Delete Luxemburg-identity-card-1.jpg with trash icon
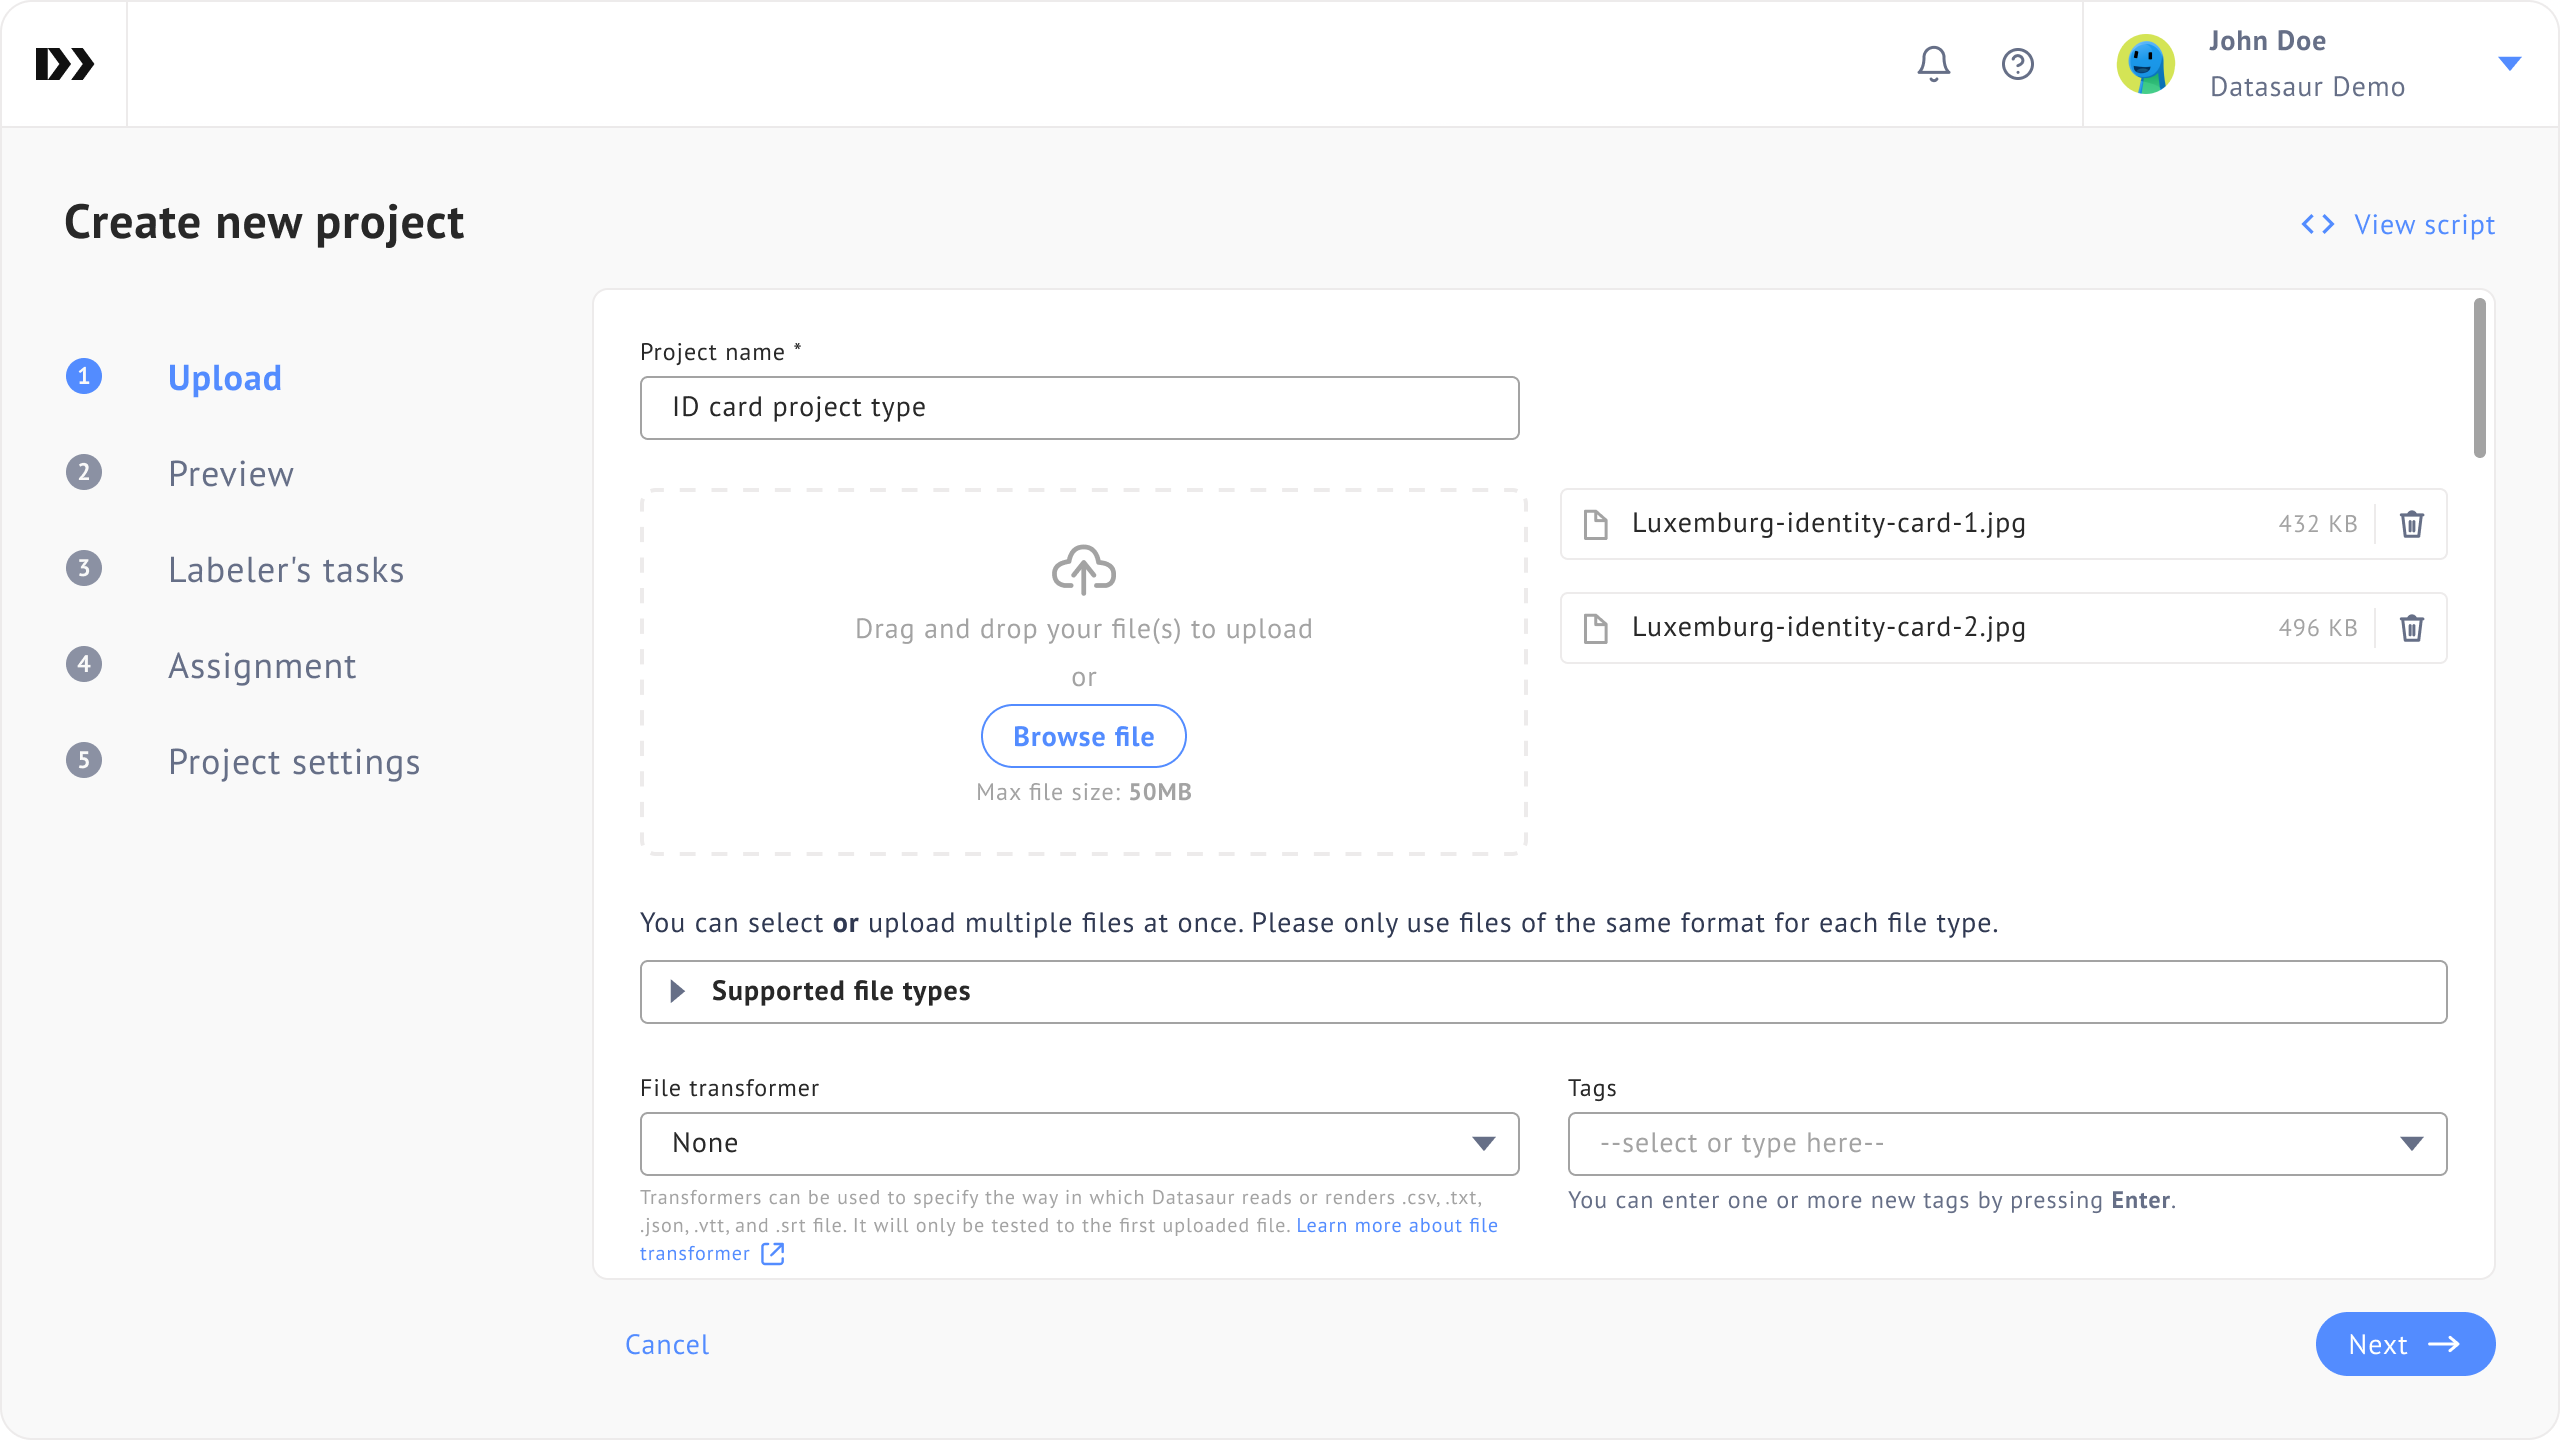The image size is (2560, 1440). tap(2411, 524)
